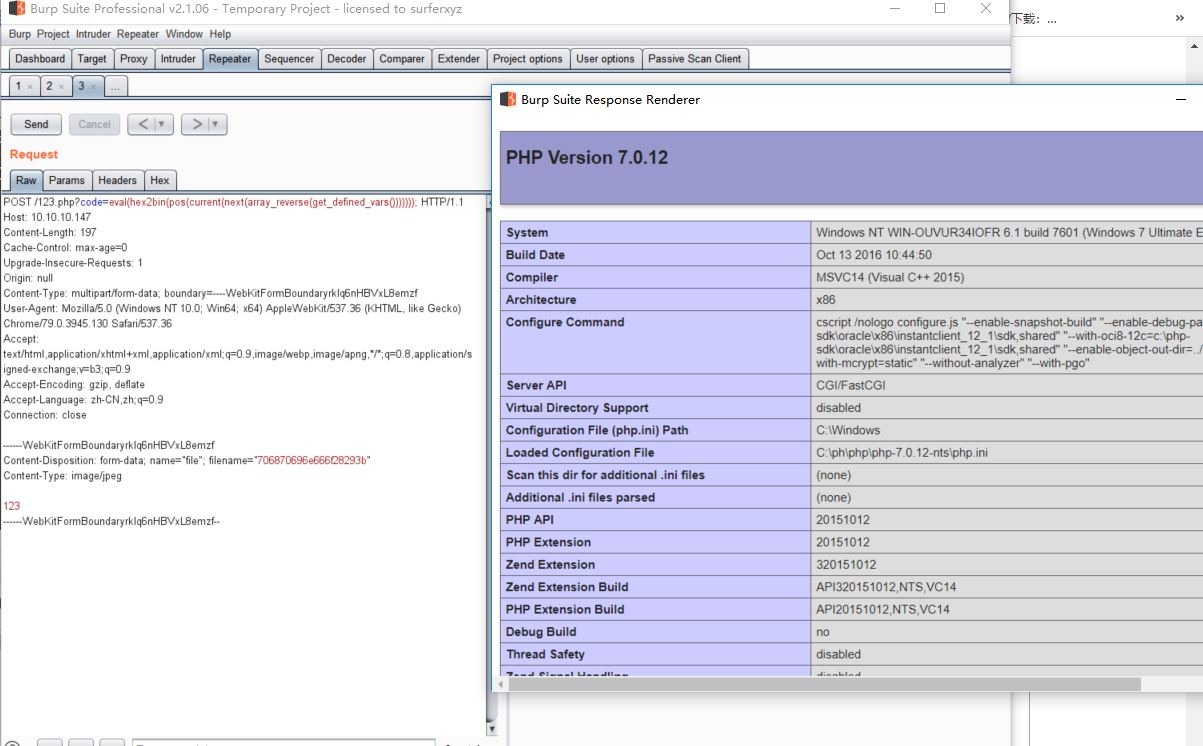1203x746 pixels.
Task: Open the Project options tab
Action: click(x=528, y=59)
